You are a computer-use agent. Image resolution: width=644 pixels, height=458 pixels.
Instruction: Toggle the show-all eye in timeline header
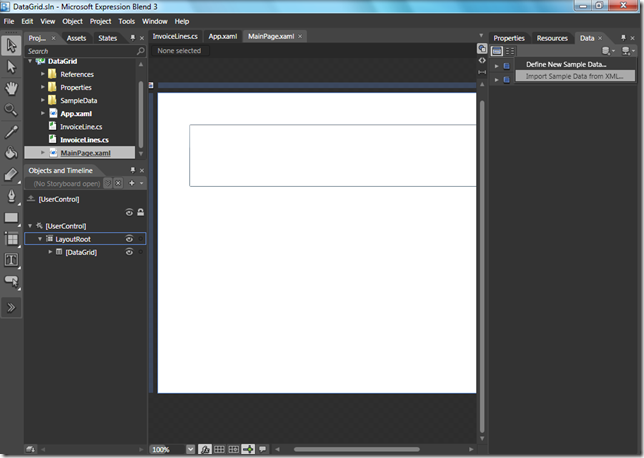[x=129, y=212]
